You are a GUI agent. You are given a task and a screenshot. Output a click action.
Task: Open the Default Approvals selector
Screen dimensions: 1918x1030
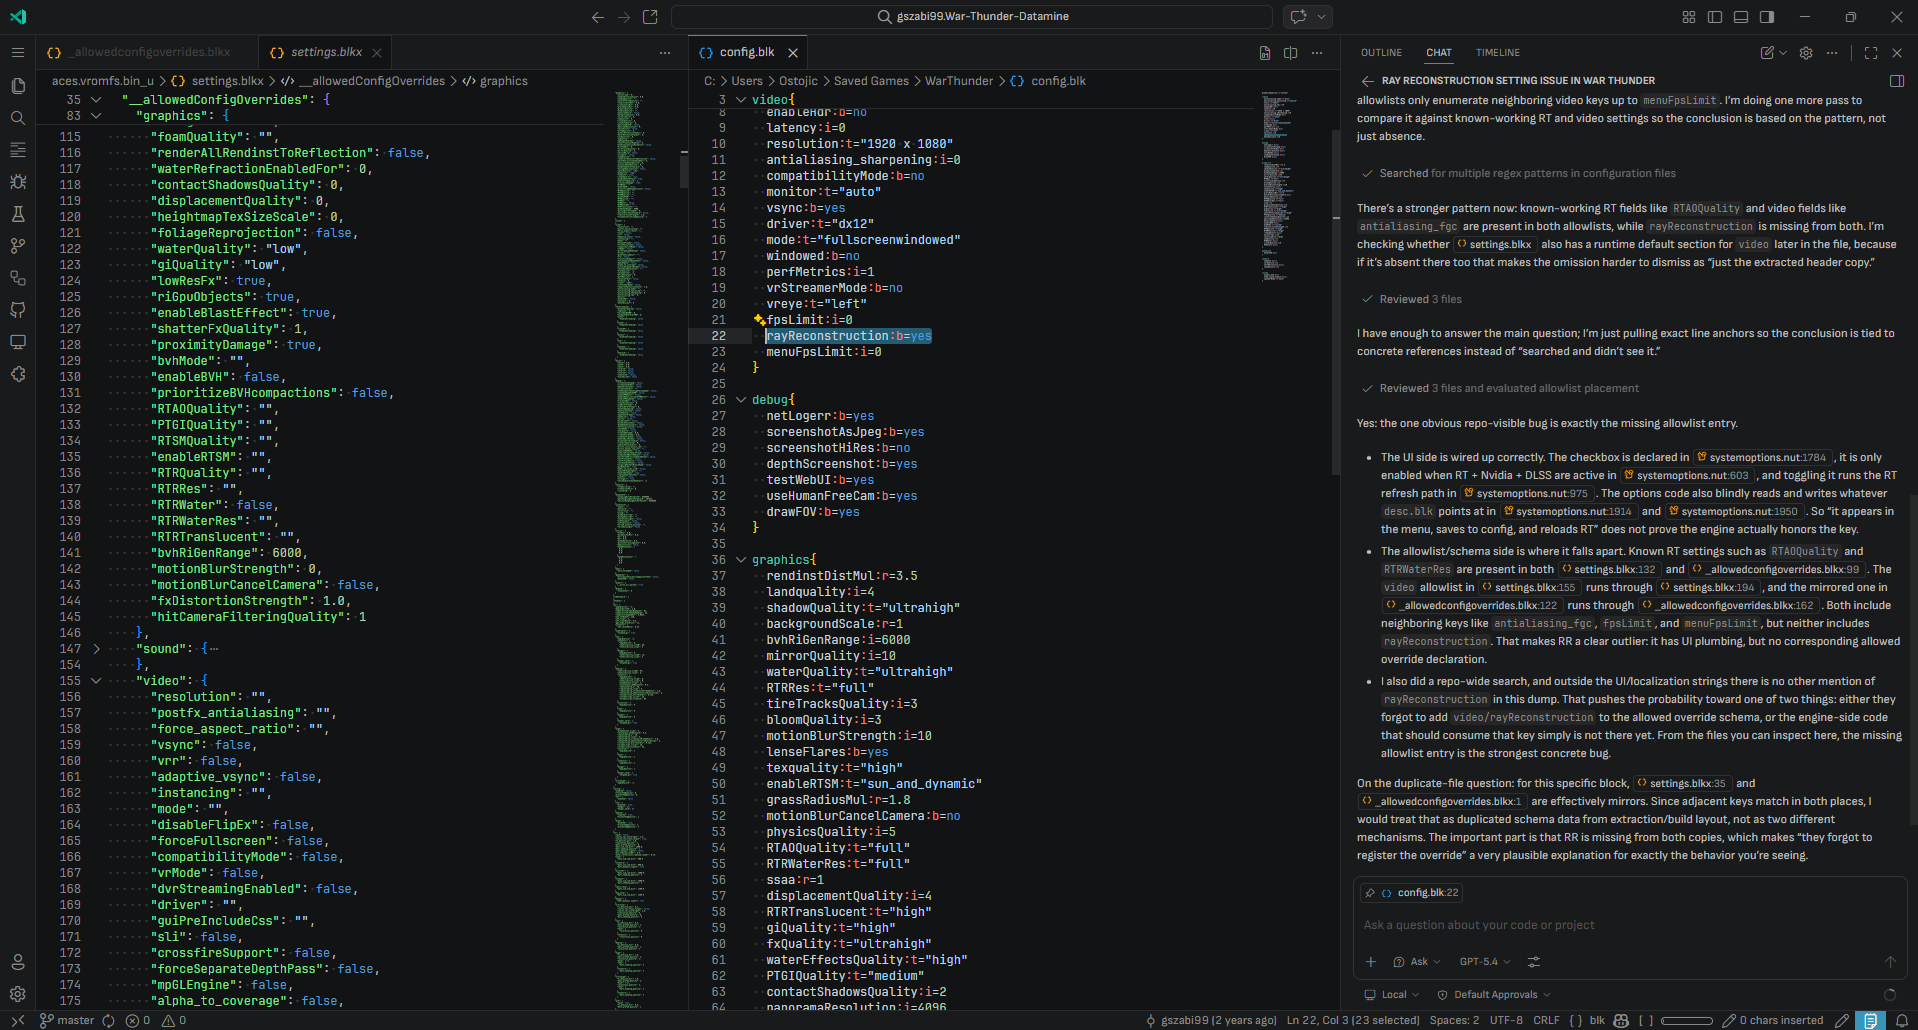tap(1495, 995)
